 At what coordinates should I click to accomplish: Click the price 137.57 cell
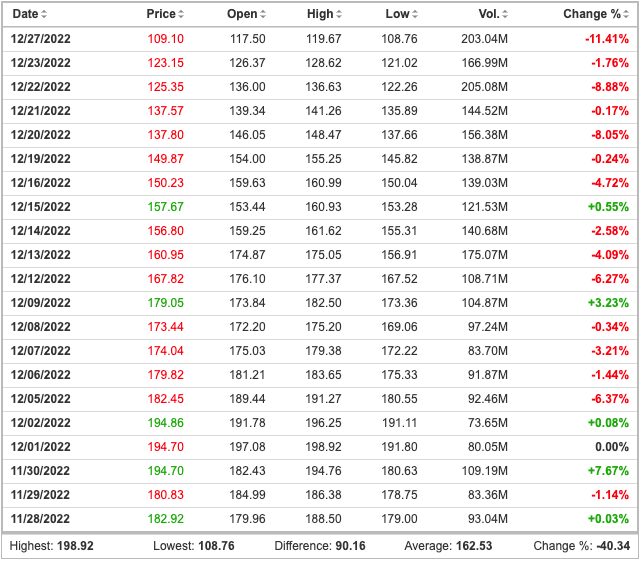click(x=166, y=111)
